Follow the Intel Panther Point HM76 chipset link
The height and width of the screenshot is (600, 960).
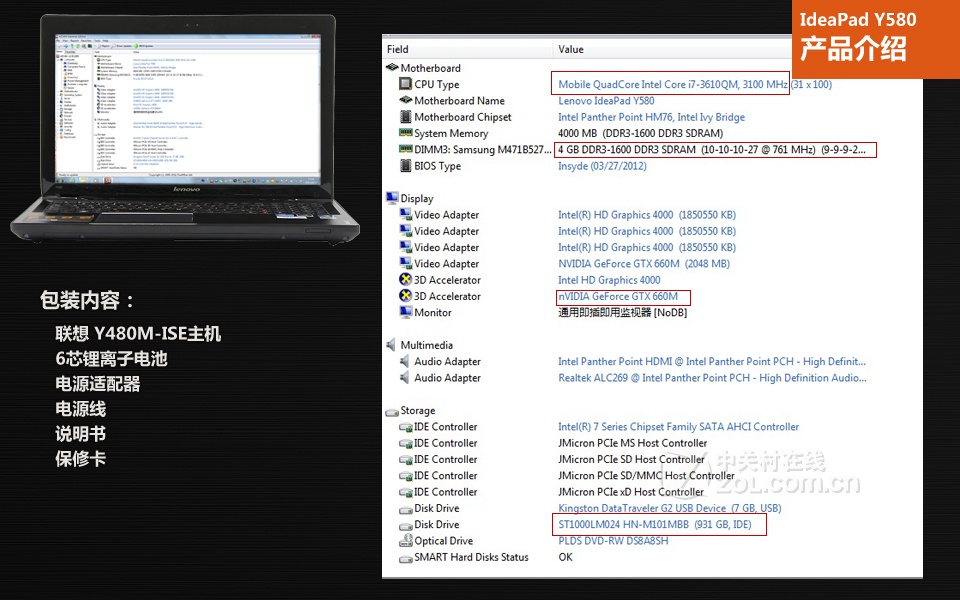click(651, 117)
